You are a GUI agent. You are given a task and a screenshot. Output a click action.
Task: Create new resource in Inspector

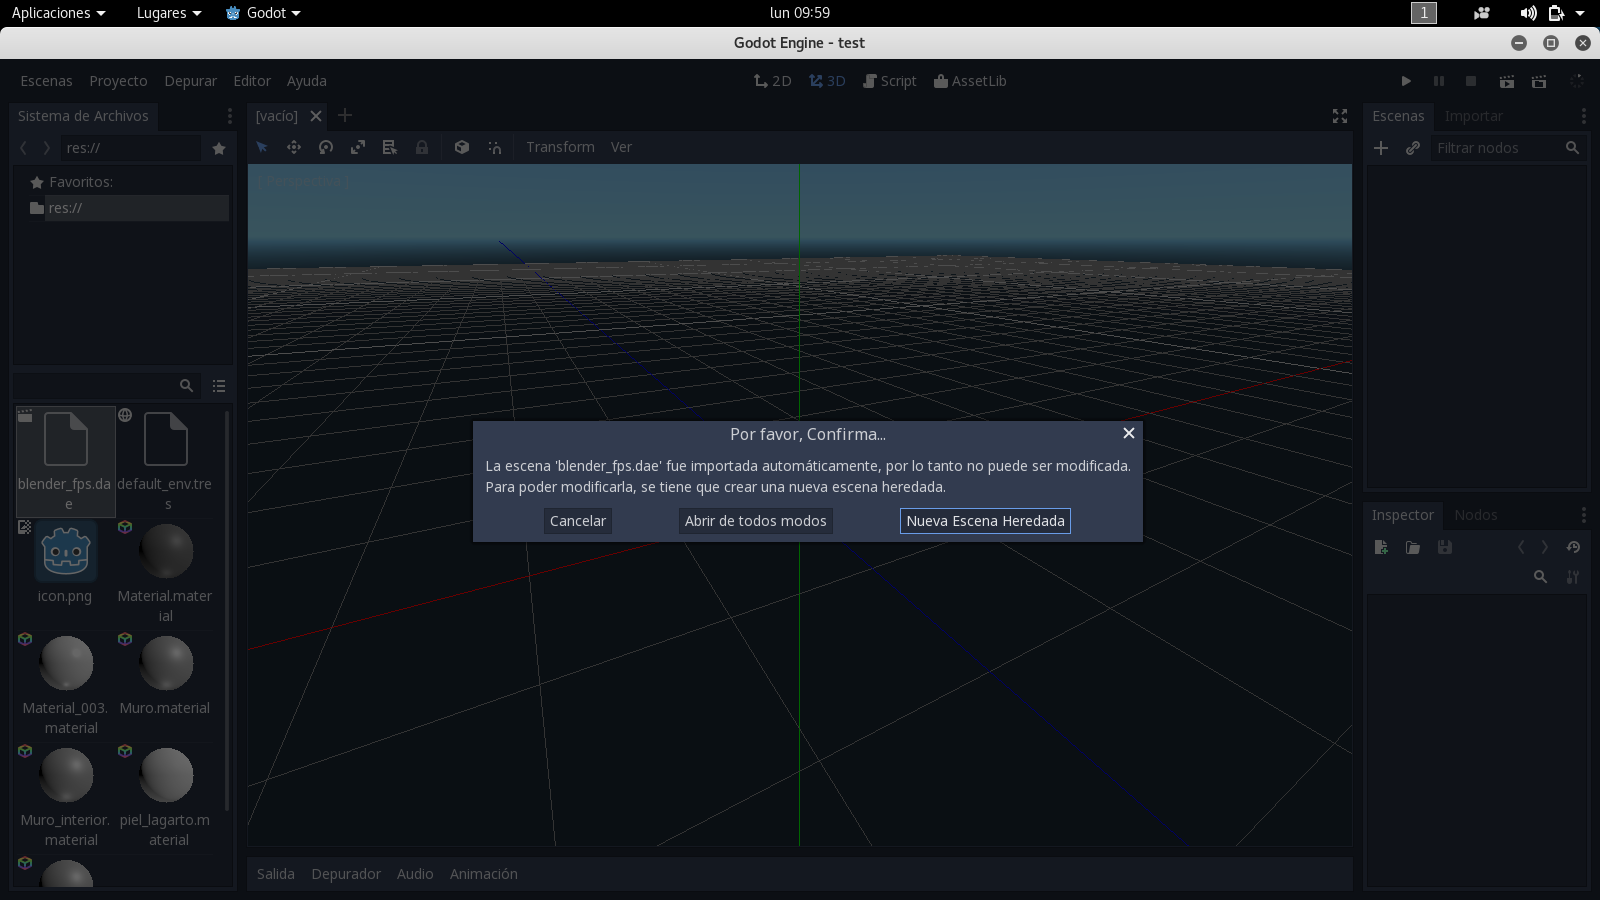tap(1381, 547)
